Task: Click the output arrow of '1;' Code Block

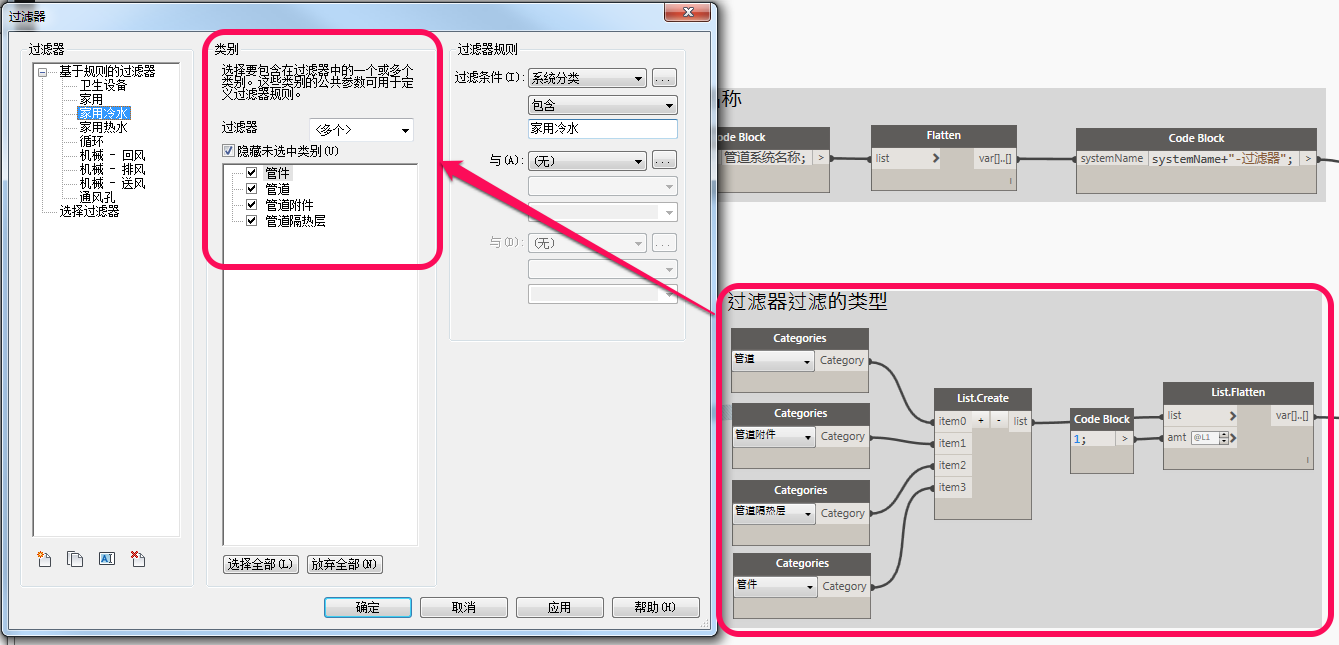Action: 1125,438
